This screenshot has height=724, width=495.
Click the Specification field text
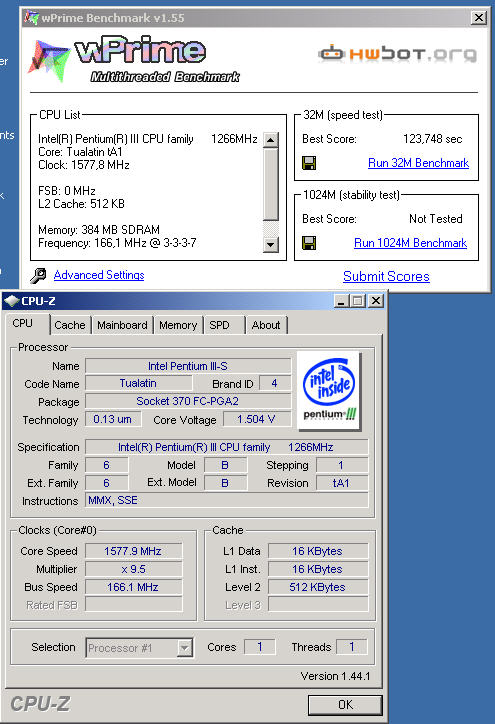pyautogui.click(x=227, y=447)
